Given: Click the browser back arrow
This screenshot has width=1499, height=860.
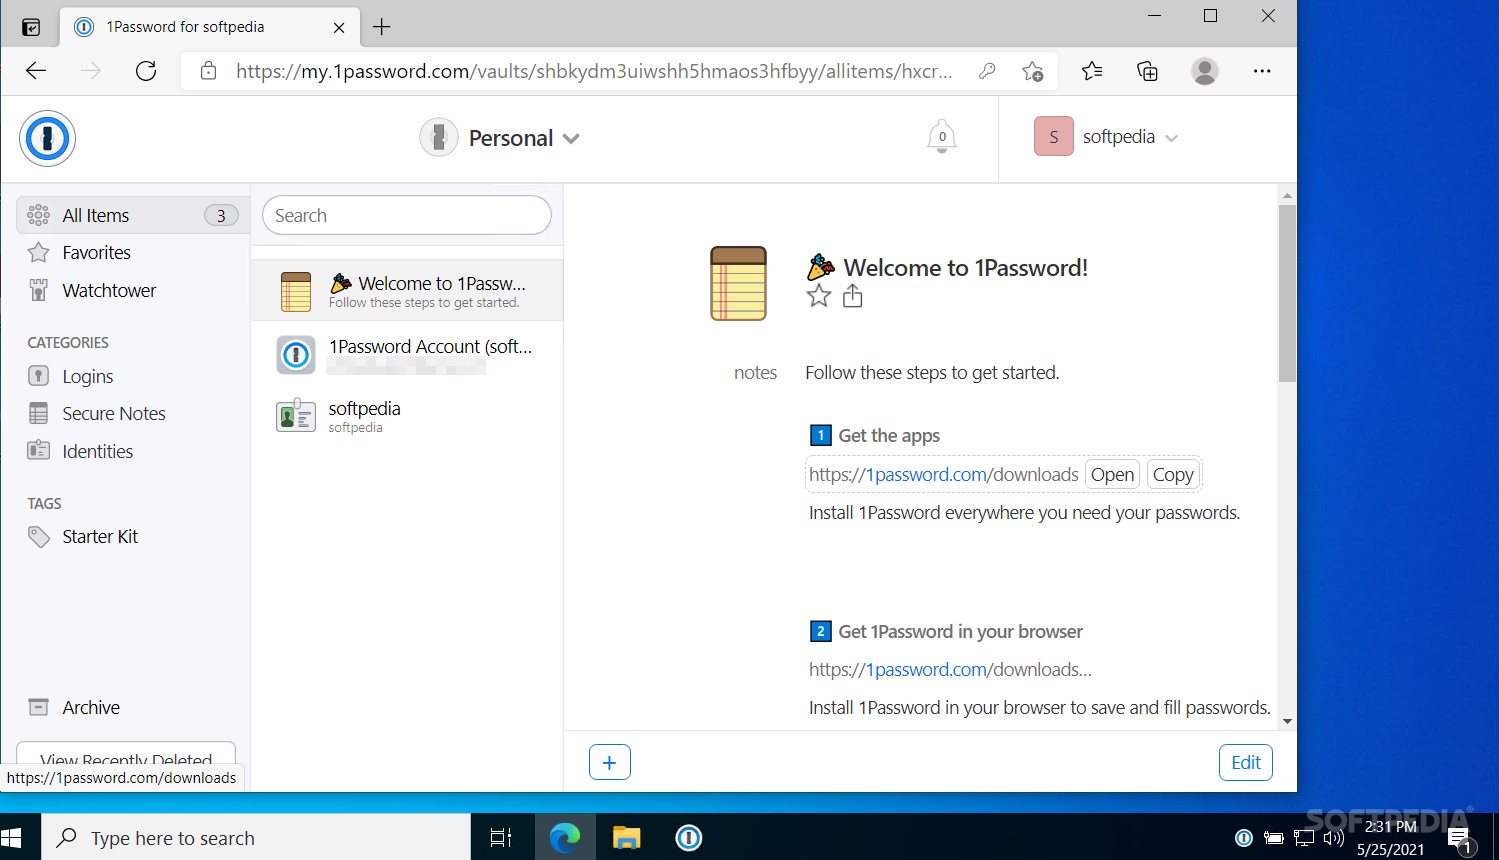Looking at the screenshot, I should 36,71.
